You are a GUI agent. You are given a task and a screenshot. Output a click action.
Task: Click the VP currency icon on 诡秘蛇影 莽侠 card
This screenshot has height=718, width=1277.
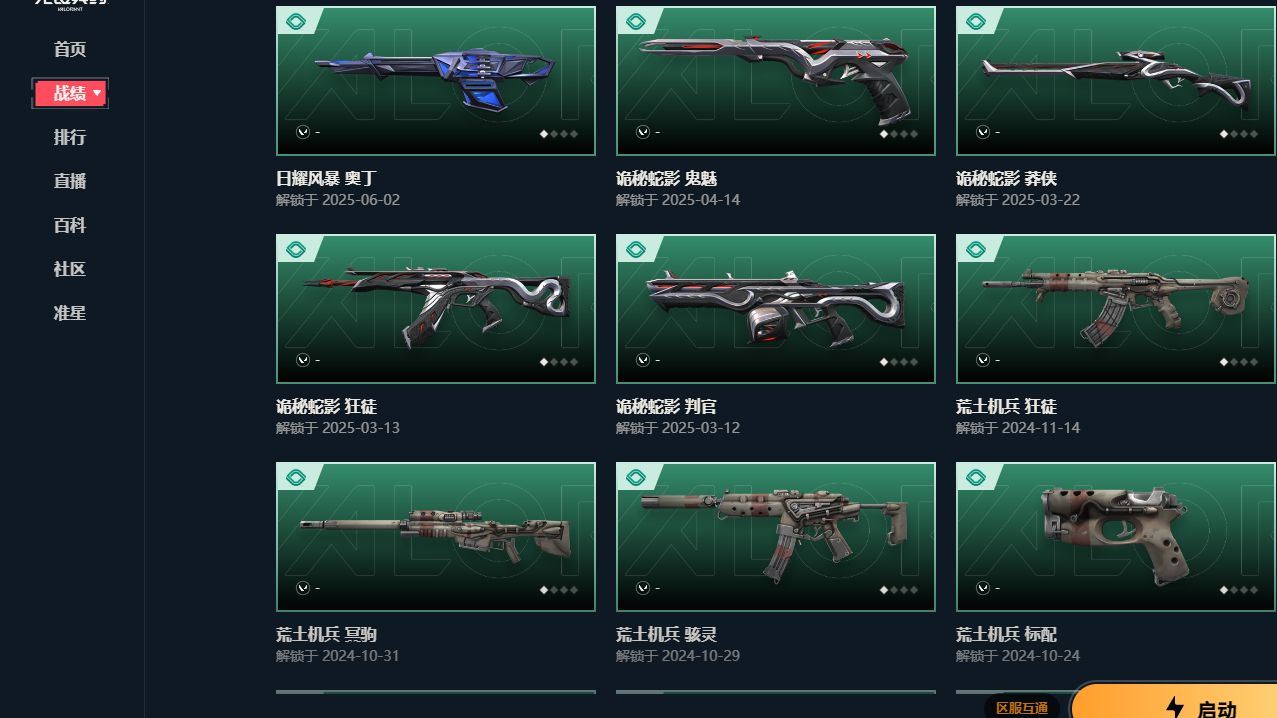(x=983, y=132)
